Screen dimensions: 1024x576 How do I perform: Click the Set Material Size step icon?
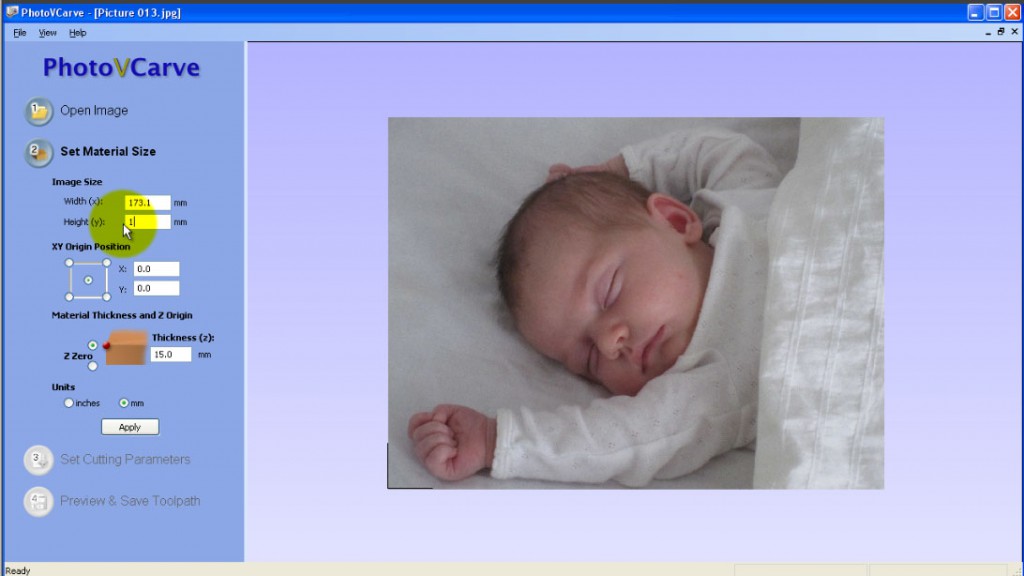pyautogui.click(x=39, y=152)
